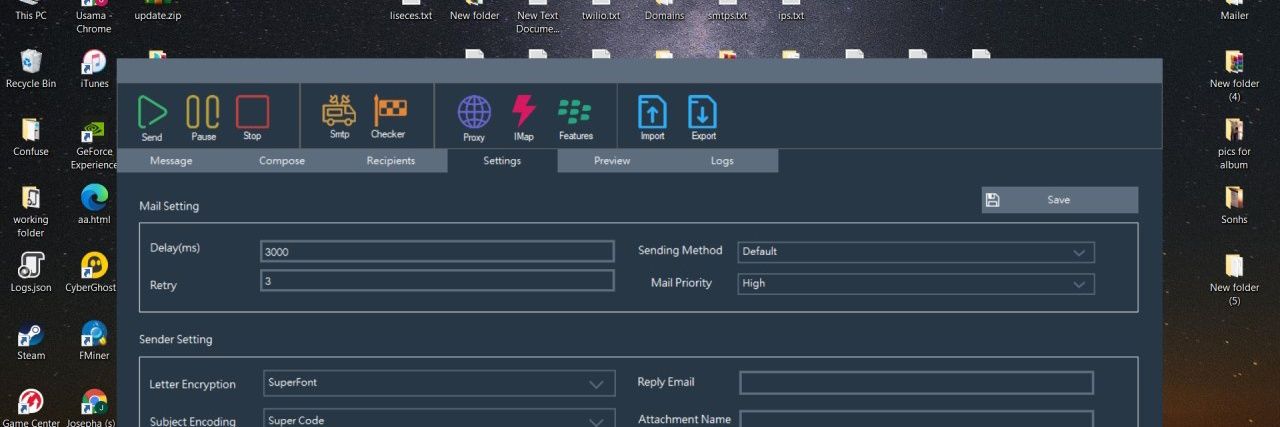This screenshot has height=427, width=1280.
Task: Switch to the Message tab
Action: click(x=171, y=160)
